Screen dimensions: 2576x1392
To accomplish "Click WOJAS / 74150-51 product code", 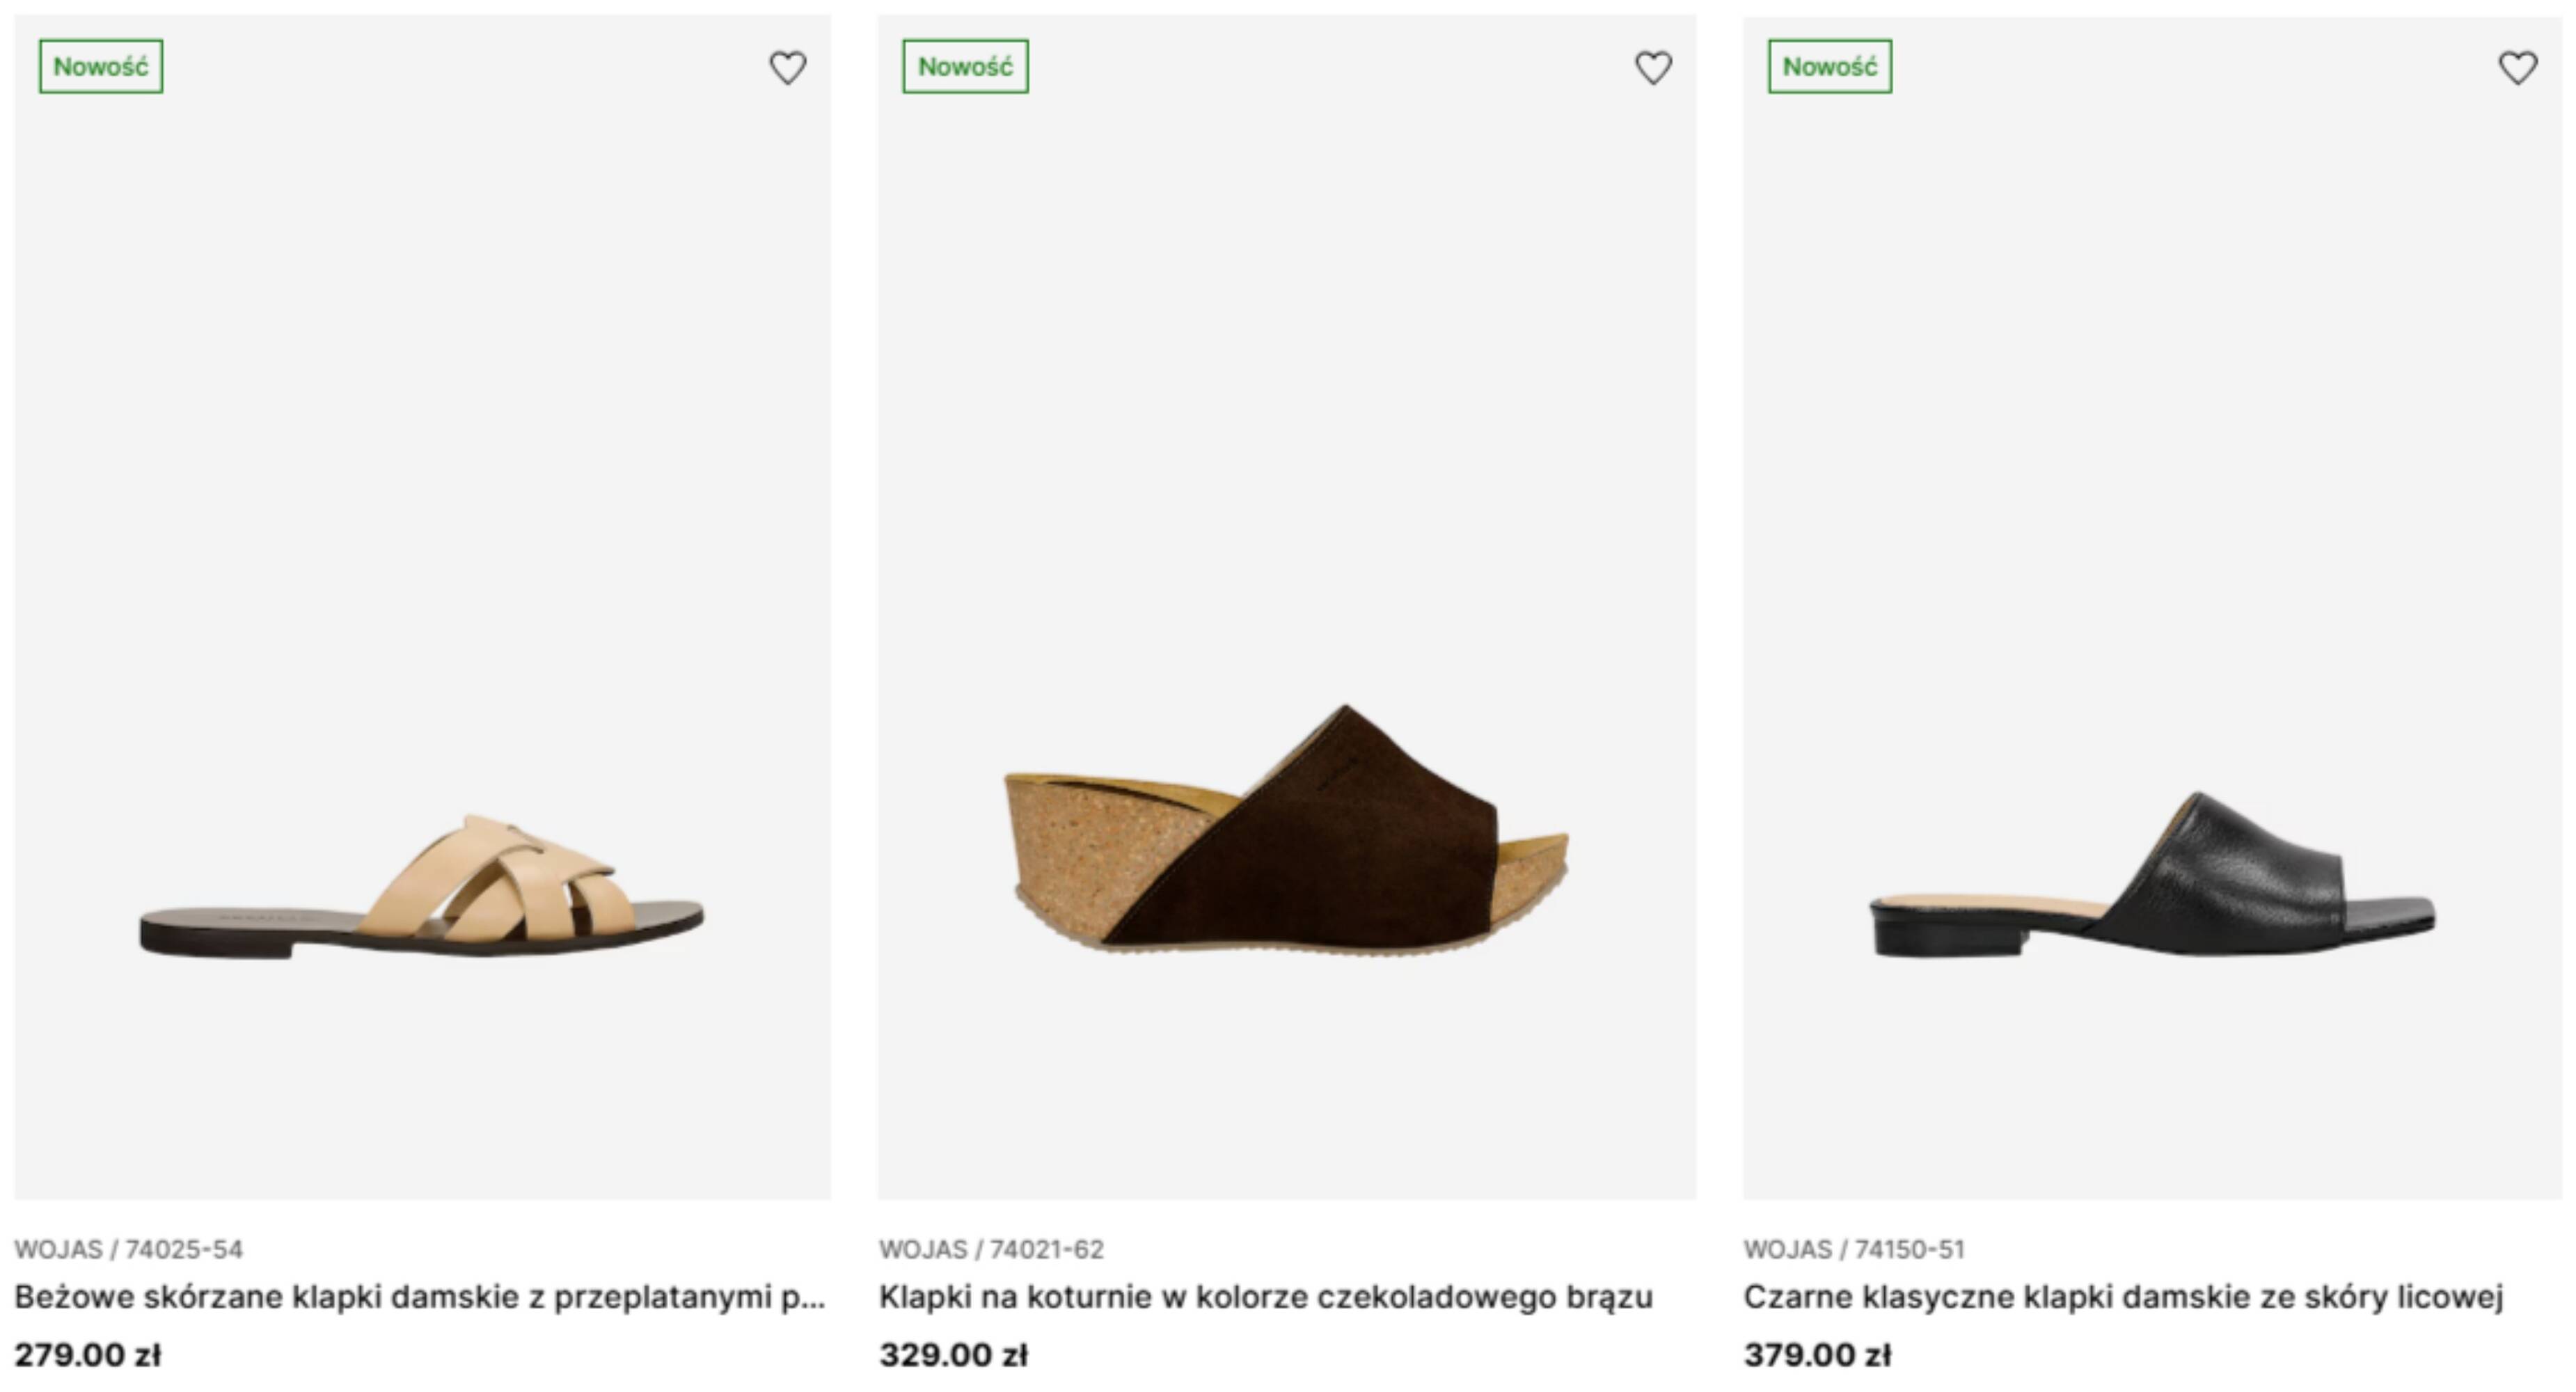I will (1854, 1249).
